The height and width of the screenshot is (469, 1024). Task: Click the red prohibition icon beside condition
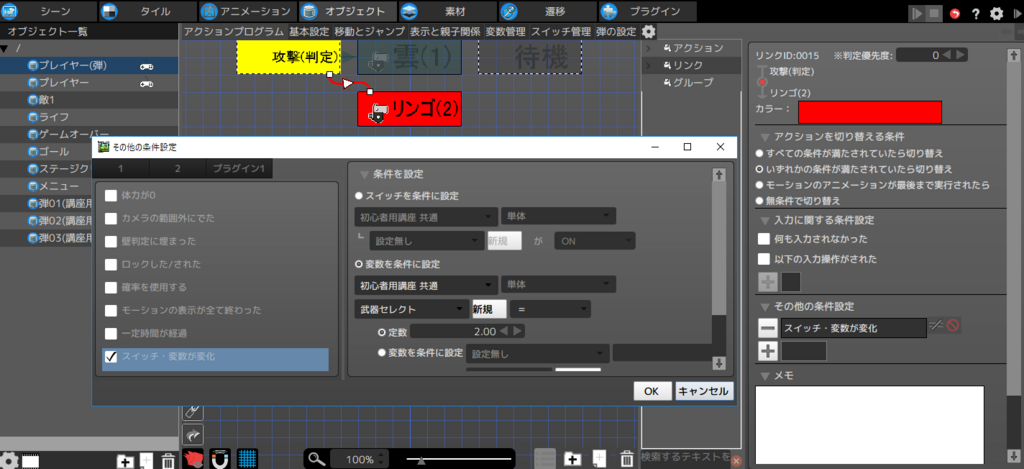pos(953,325)
